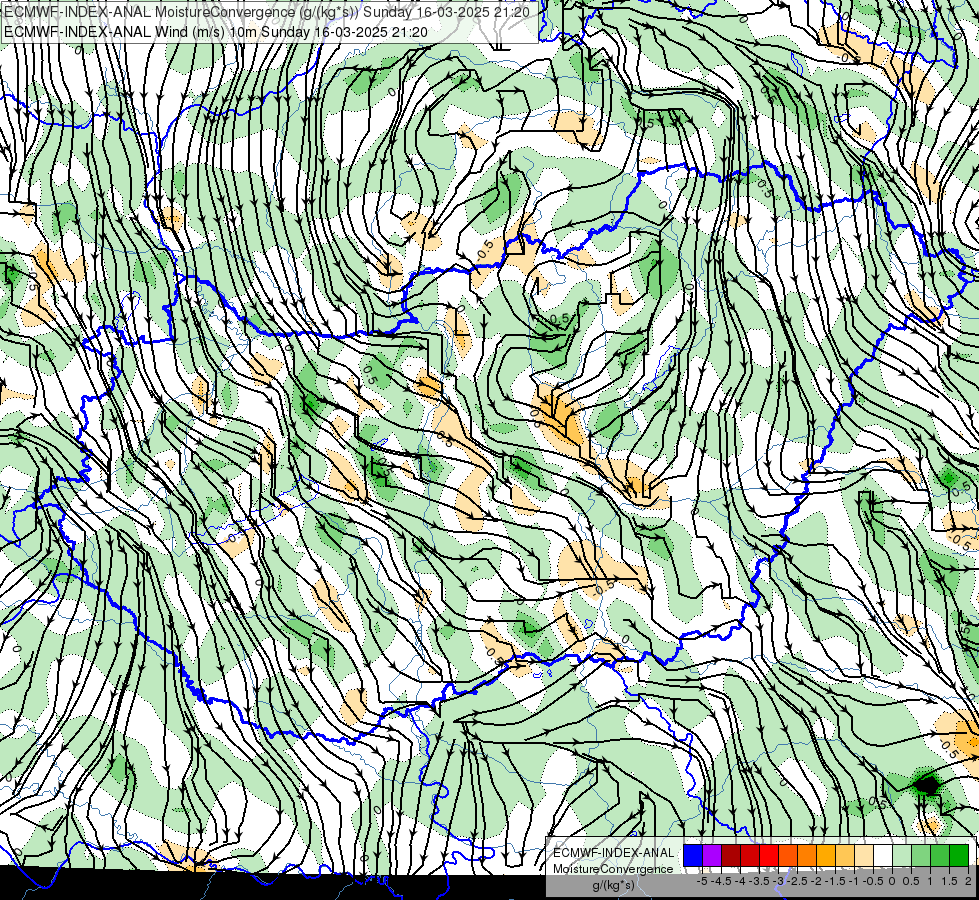Click the darkest green legend swatch

click(x=959, y=855)
